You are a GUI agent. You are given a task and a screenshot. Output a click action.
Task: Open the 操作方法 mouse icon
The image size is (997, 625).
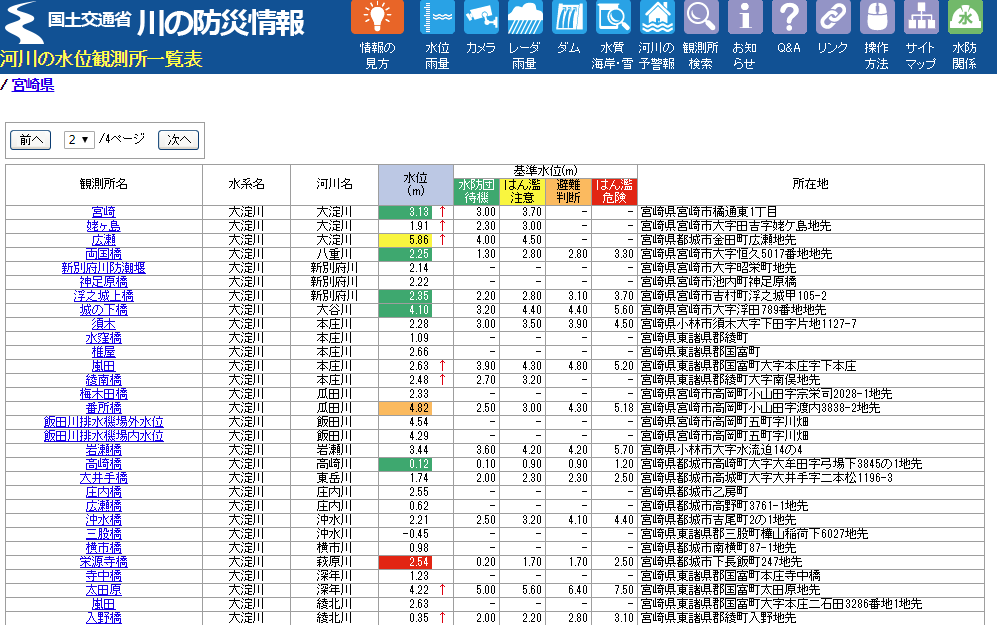pos(877,18)
